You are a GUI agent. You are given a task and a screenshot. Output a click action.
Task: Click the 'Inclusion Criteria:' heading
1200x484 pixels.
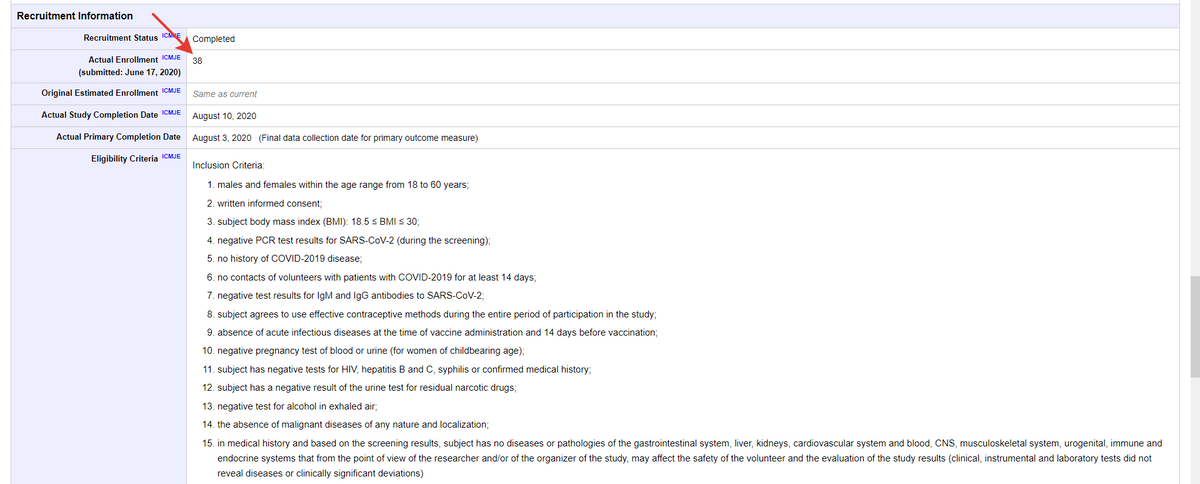[227, 165]
